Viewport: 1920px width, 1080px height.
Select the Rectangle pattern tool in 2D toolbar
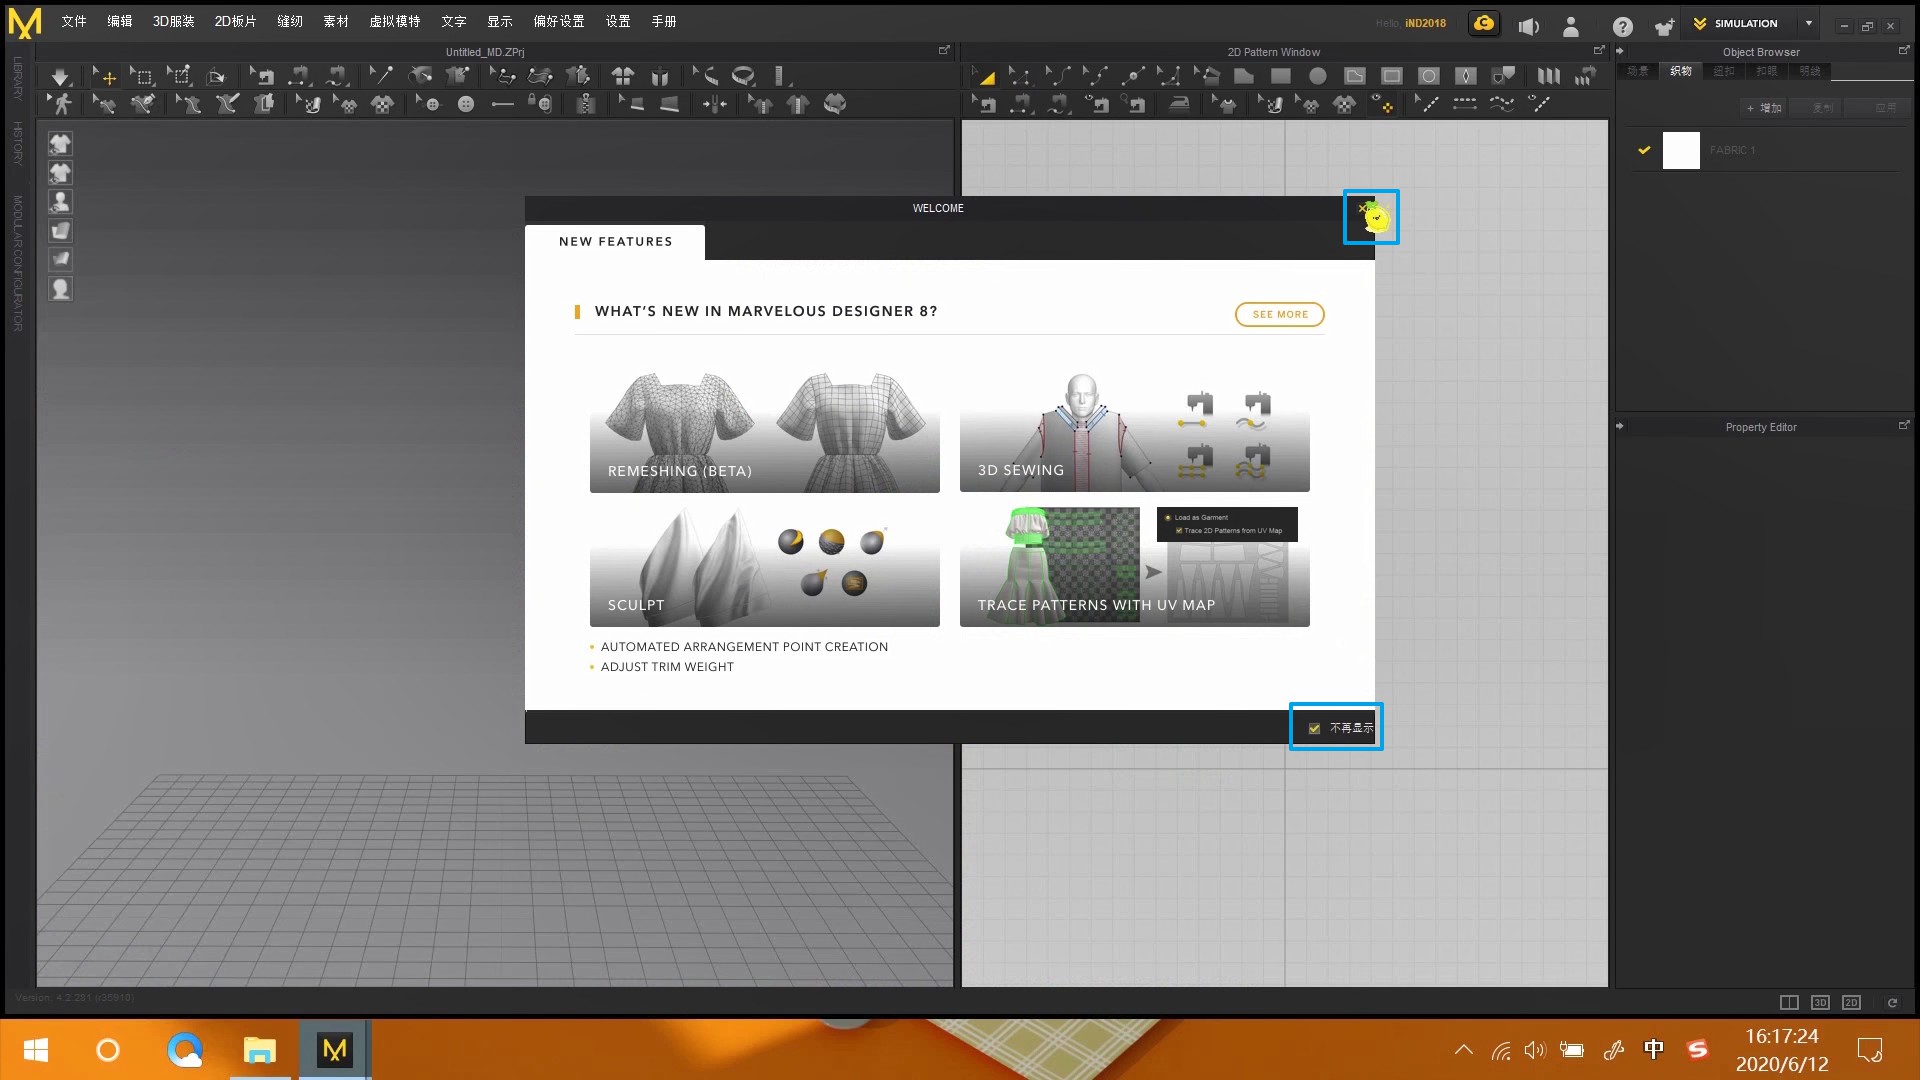coord(1280,76)
